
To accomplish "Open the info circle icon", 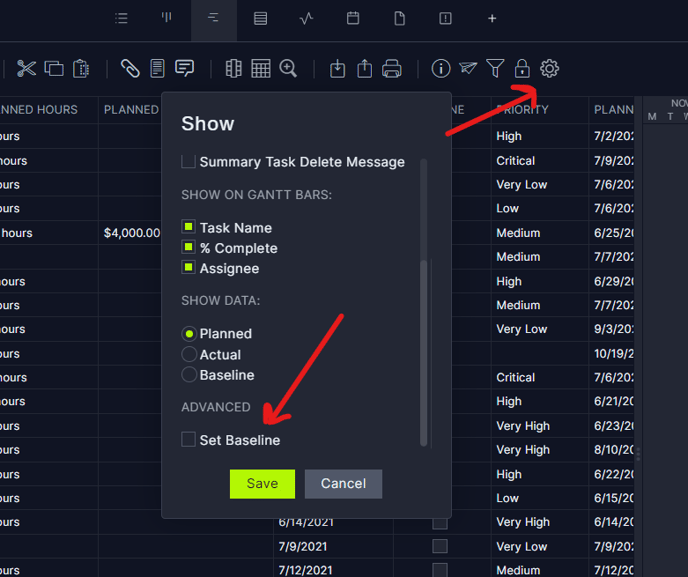I will pos(441,68).
